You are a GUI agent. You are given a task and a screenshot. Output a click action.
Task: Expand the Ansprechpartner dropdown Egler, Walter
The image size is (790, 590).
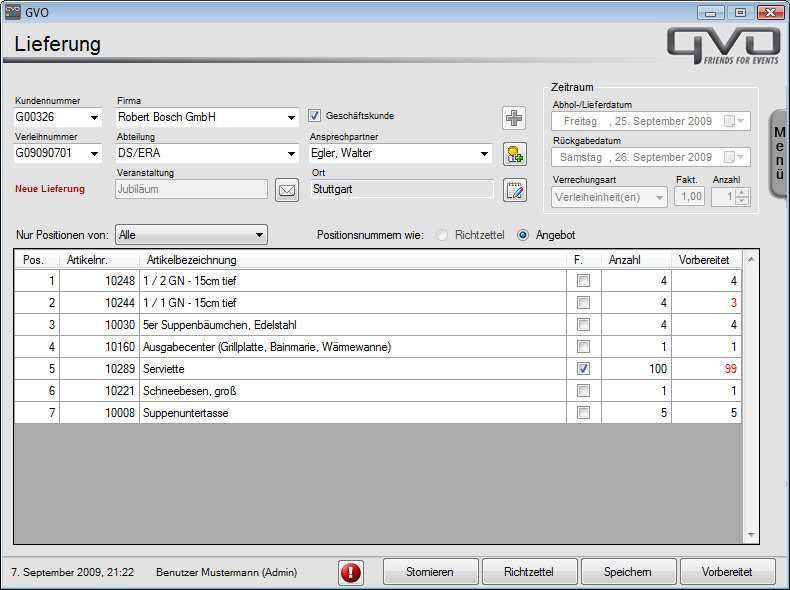pyautogui.click(x=484, y=153)
